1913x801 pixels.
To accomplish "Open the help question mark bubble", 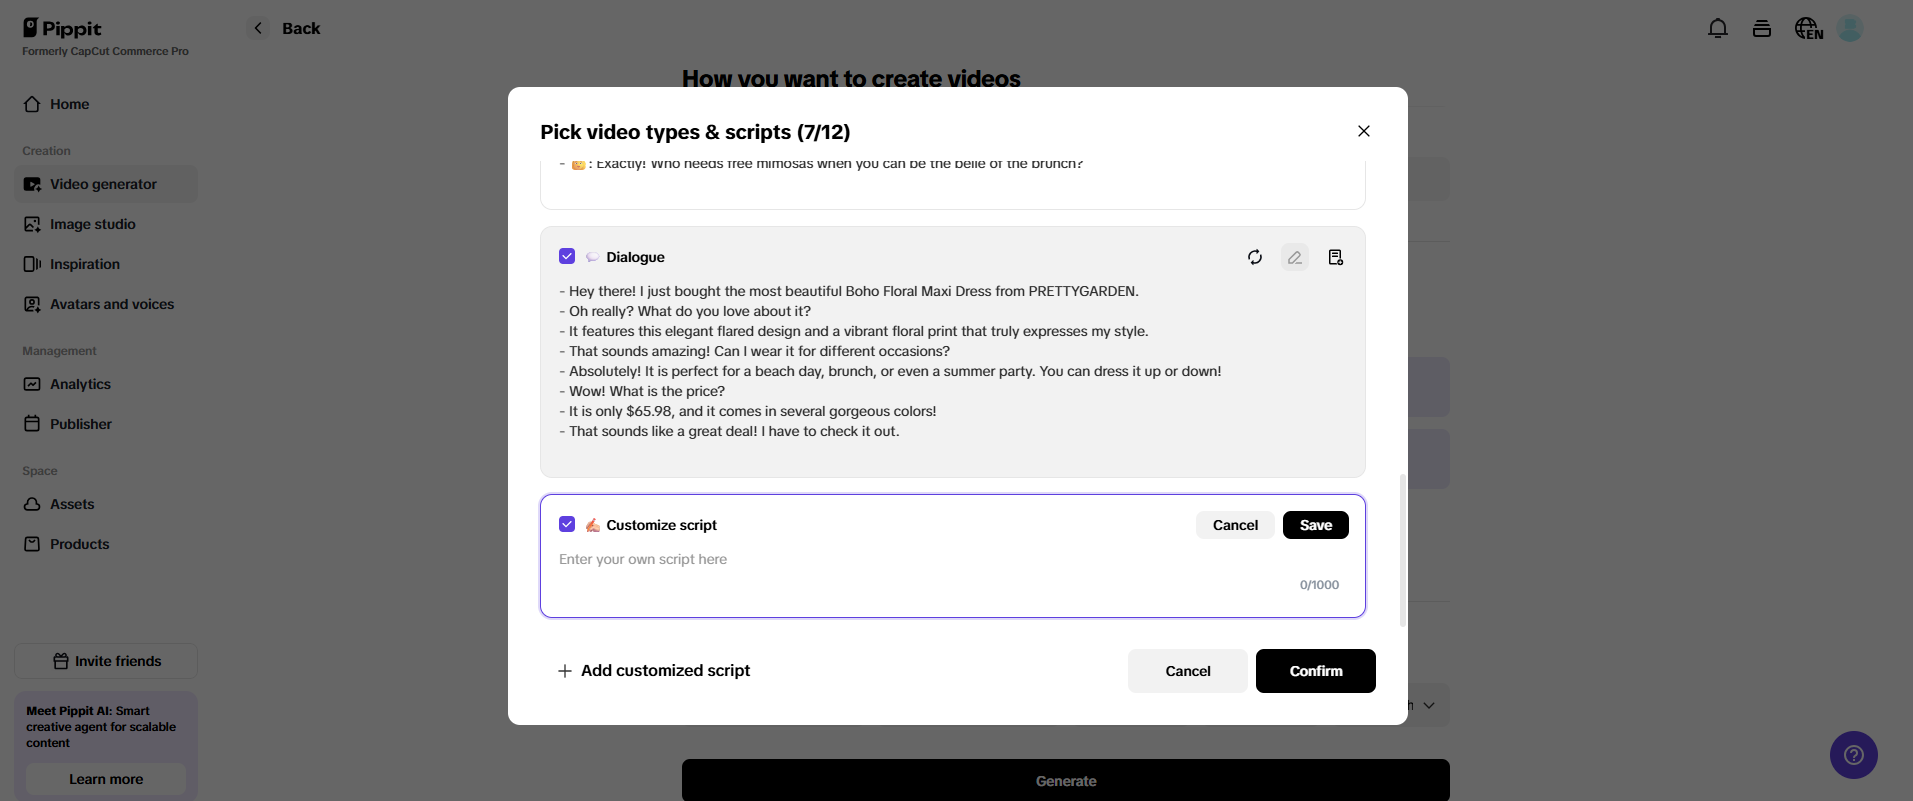I will click(1853, 755).
